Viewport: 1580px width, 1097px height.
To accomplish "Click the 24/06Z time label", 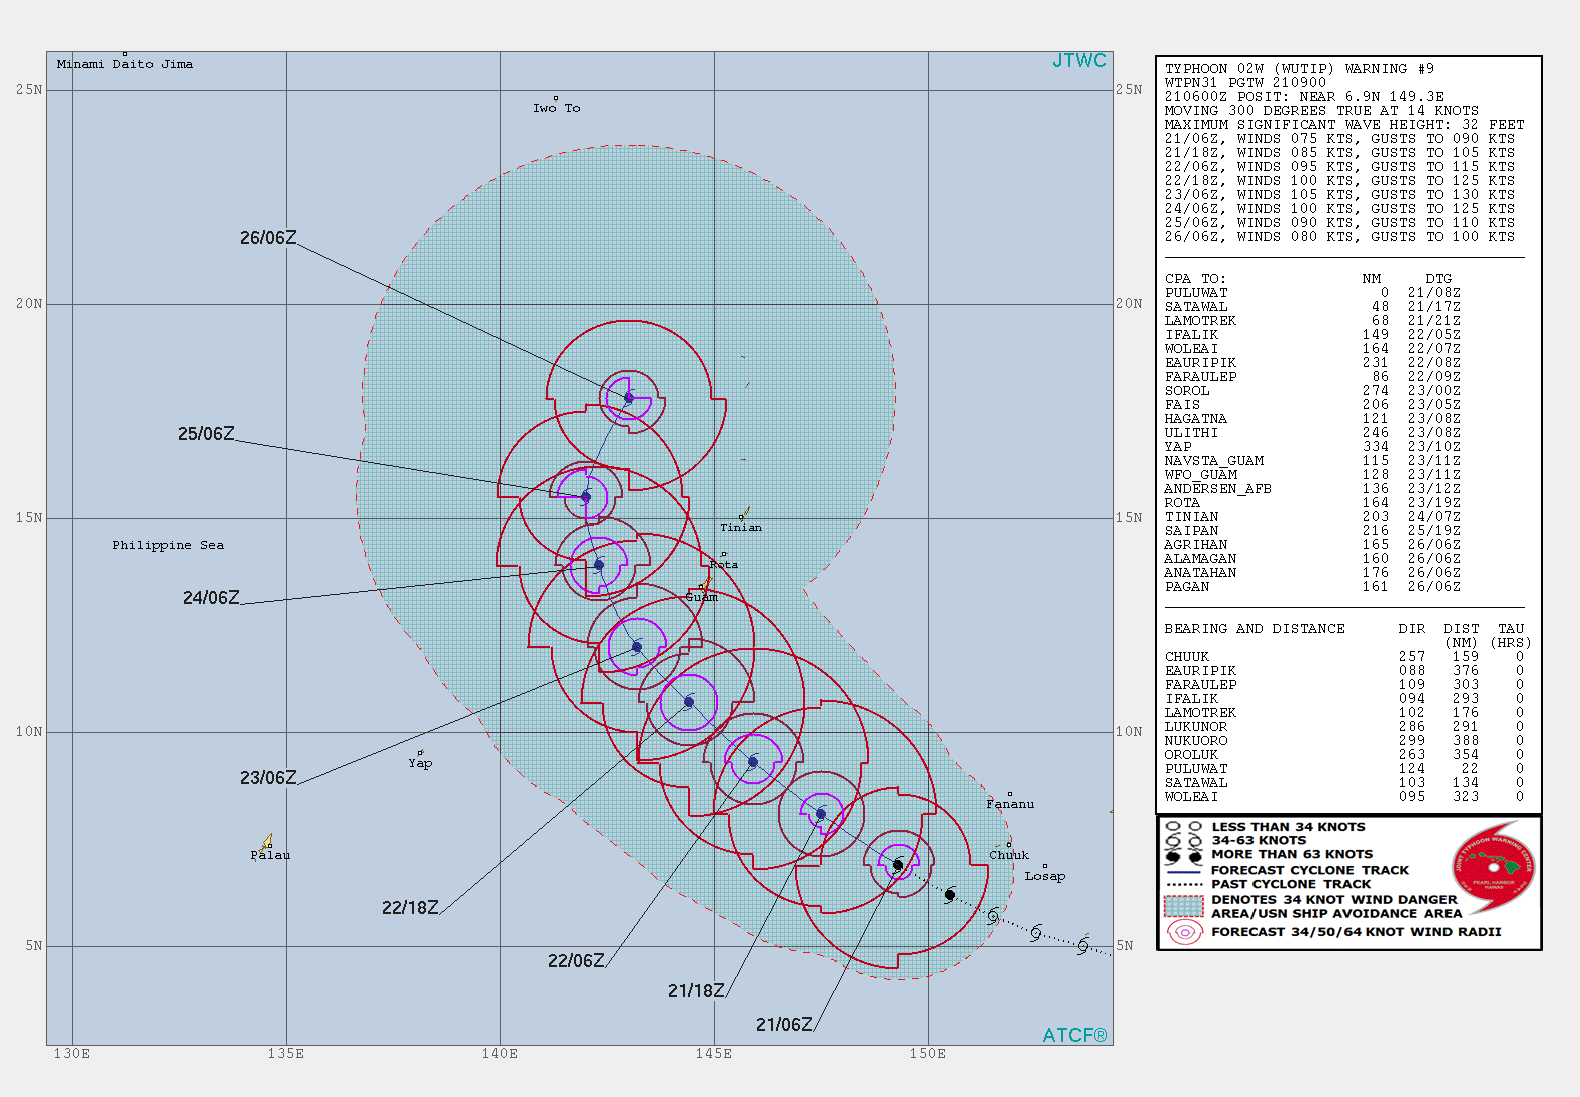I will click(211, 598).
